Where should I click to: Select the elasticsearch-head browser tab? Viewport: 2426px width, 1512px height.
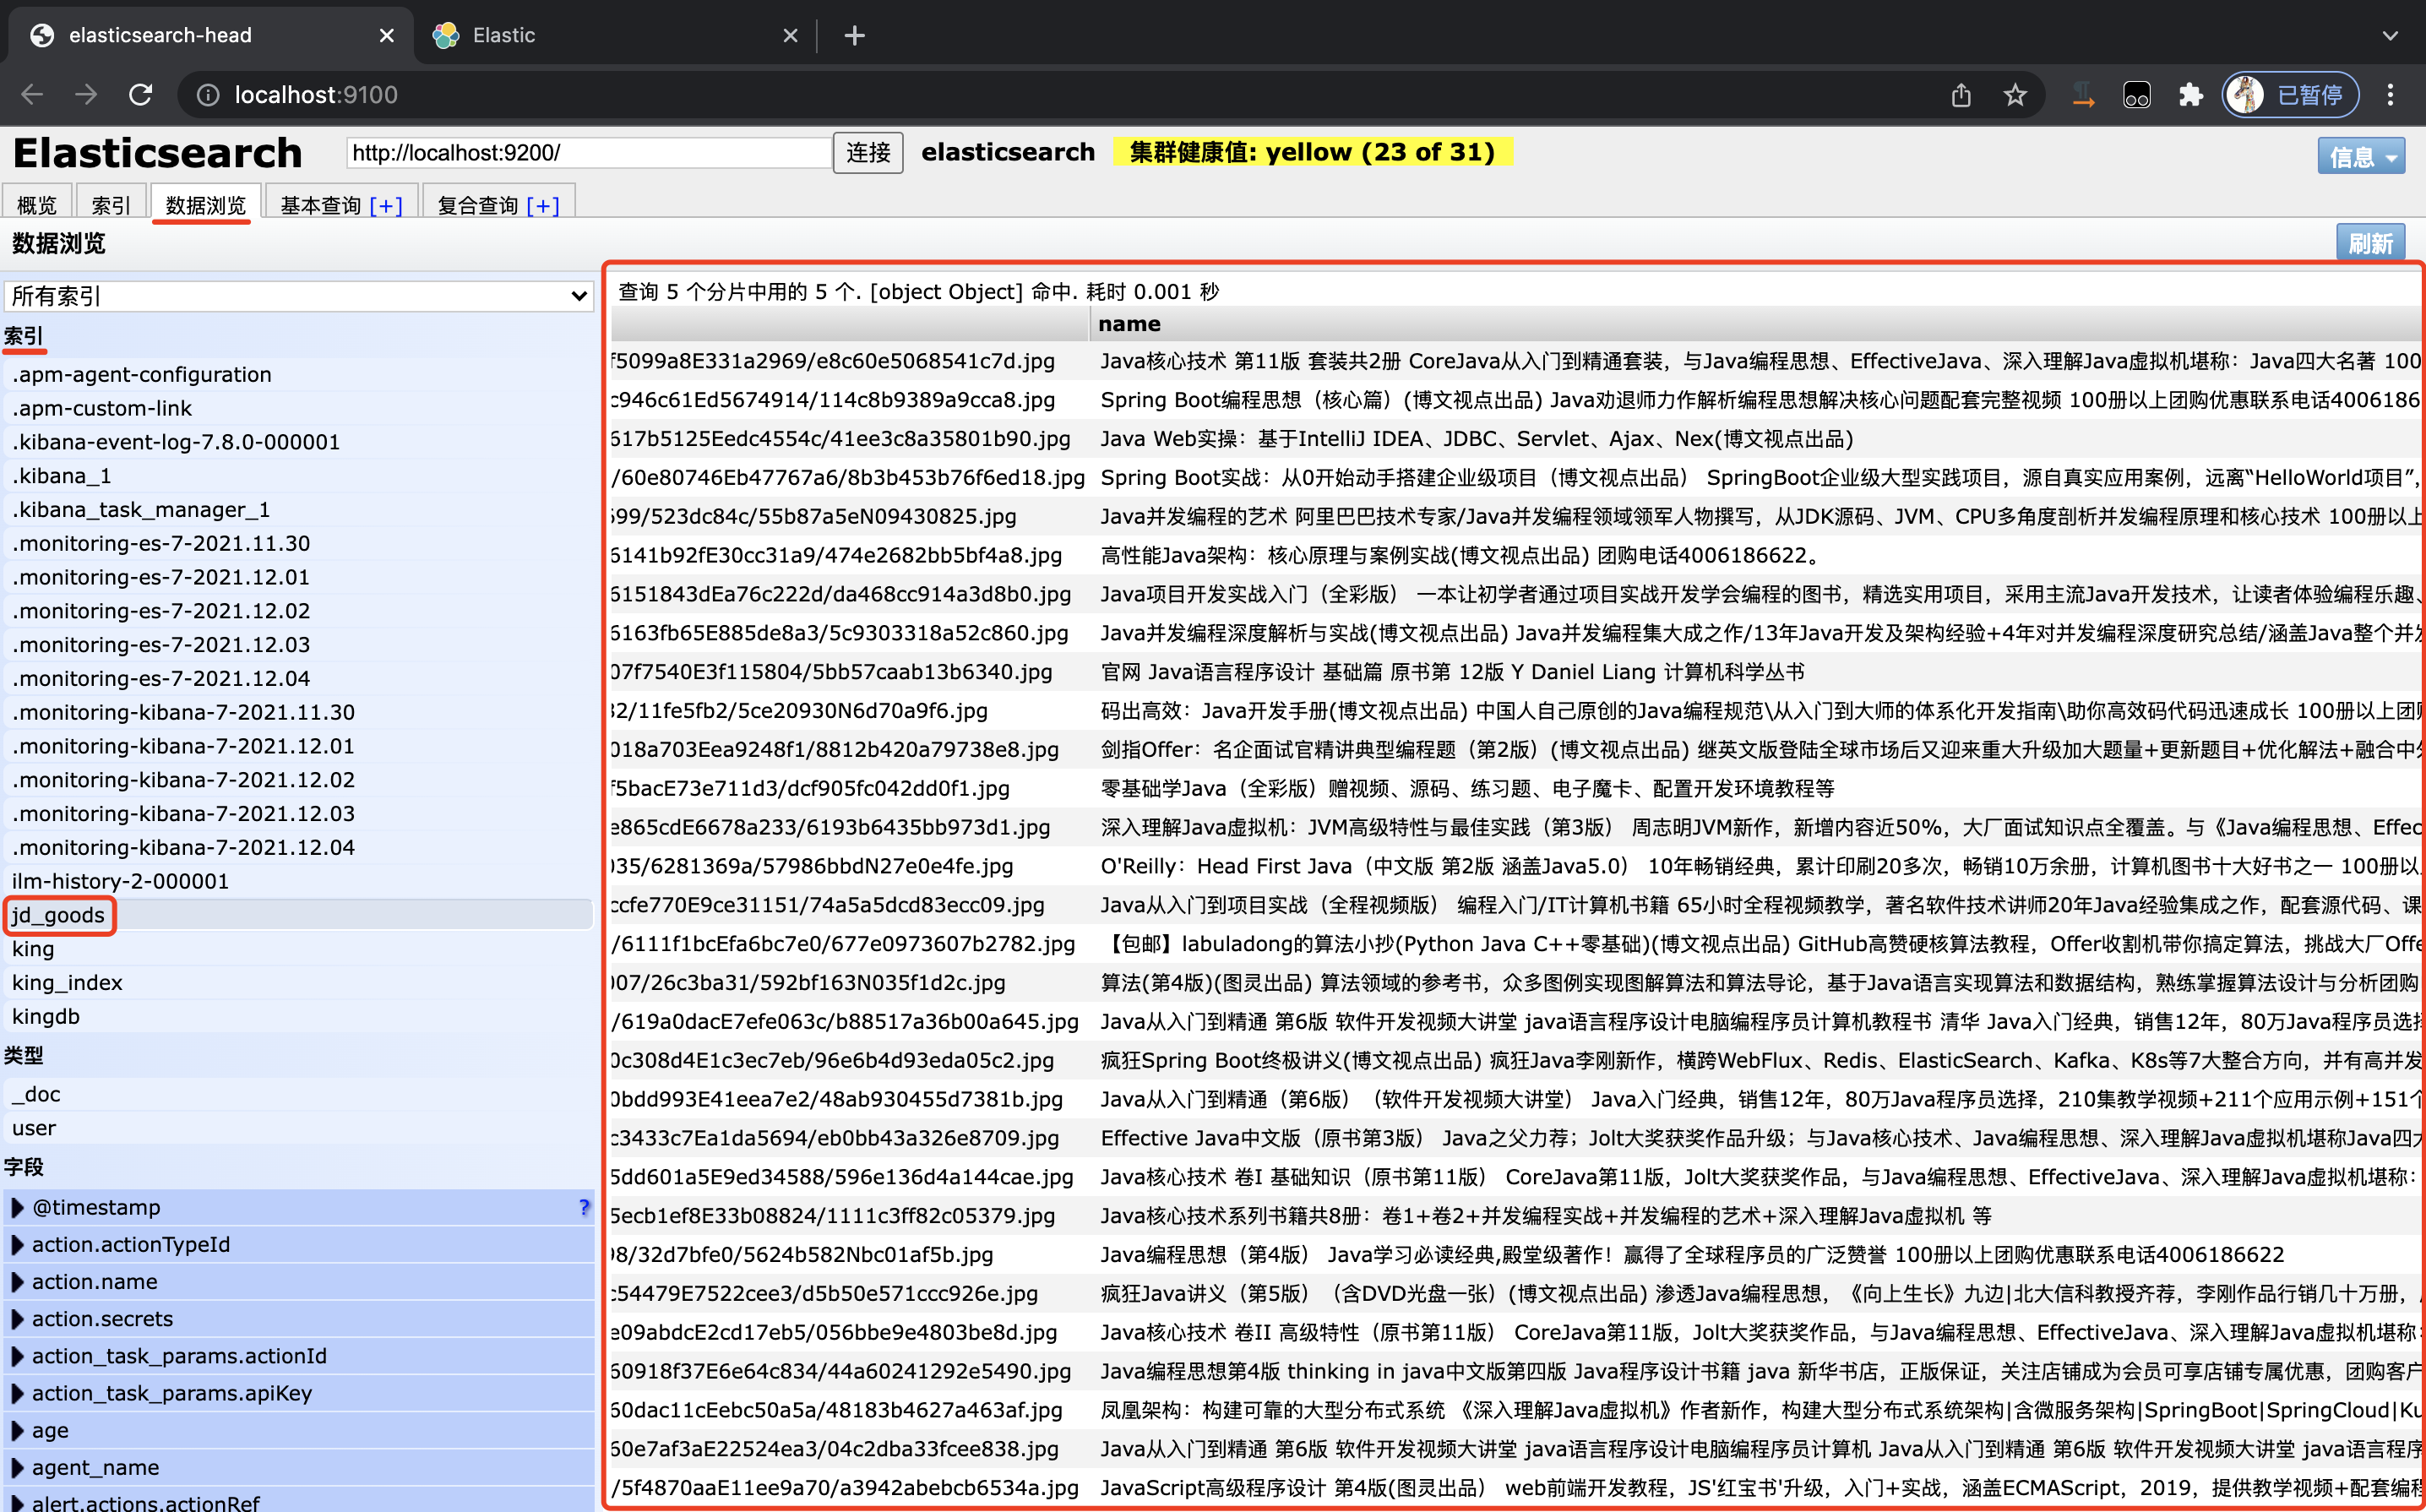210,36
